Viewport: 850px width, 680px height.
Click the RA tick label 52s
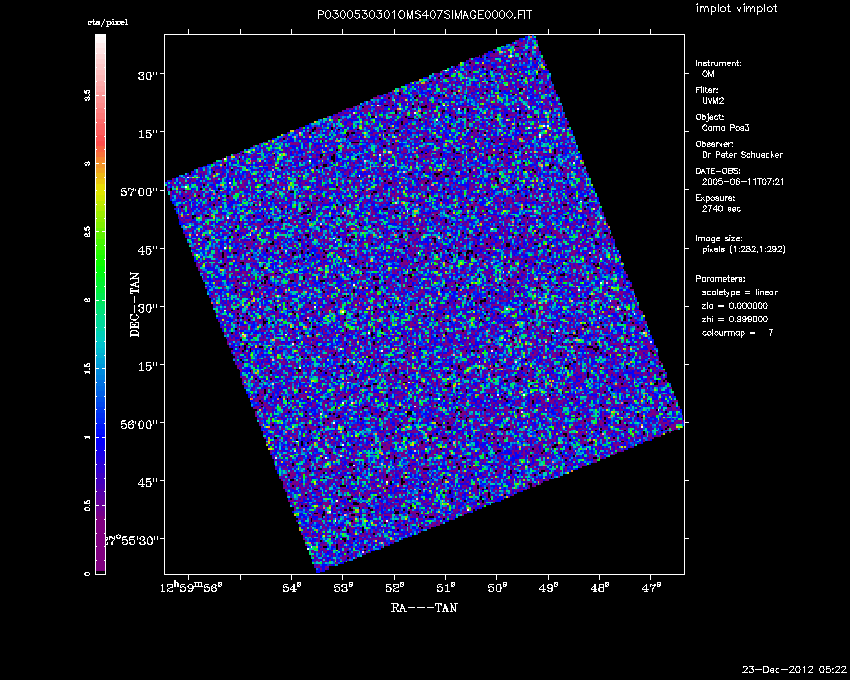[x=394, y=587]
